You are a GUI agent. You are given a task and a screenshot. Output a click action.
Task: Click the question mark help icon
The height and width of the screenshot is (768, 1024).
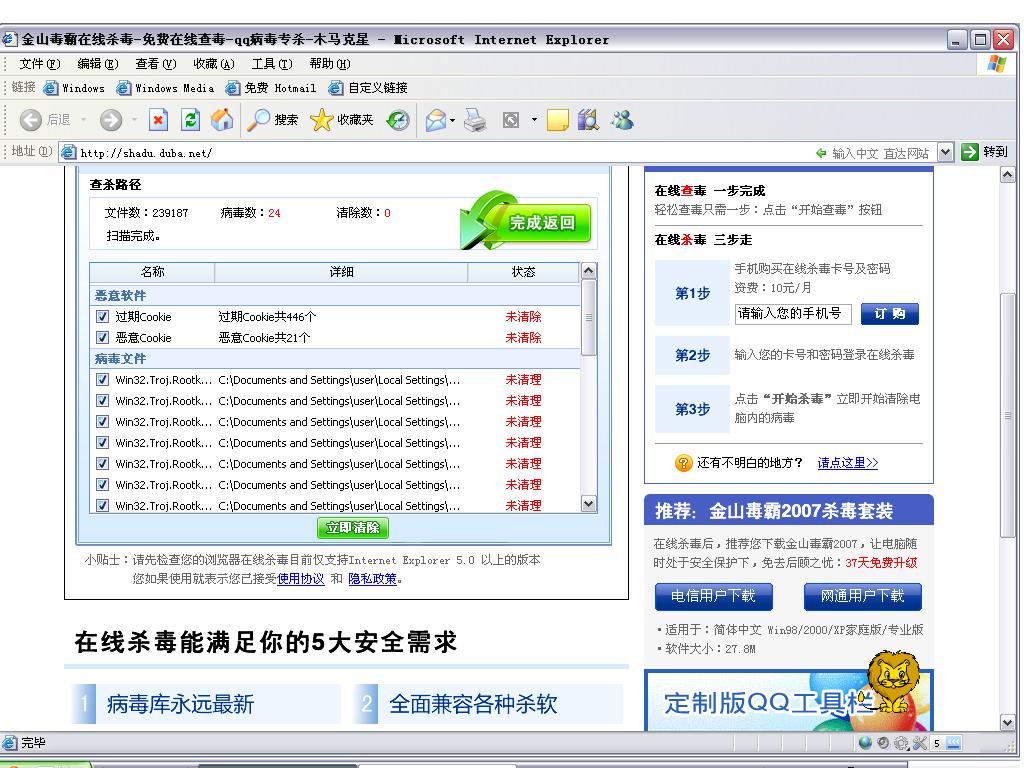point(683,463)
